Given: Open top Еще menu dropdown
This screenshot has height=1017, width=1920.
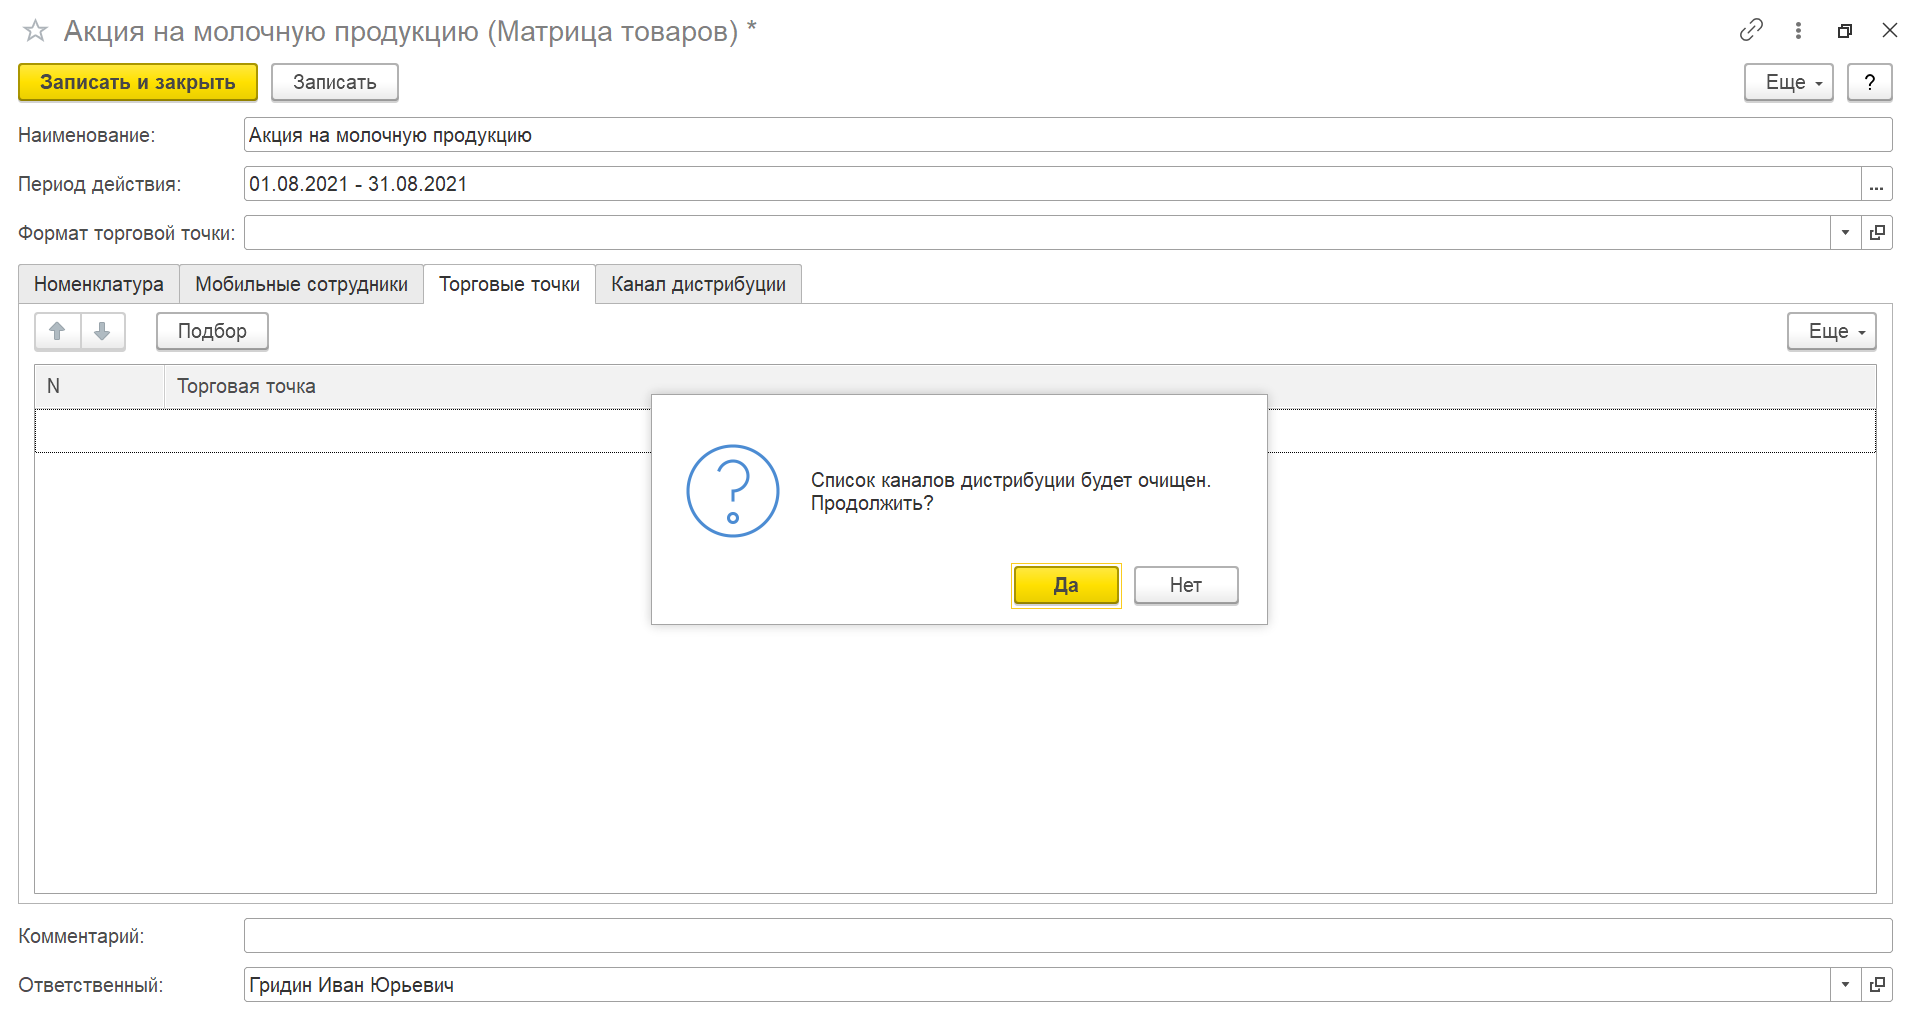Looking at the screenshot, I should 1788,82.
